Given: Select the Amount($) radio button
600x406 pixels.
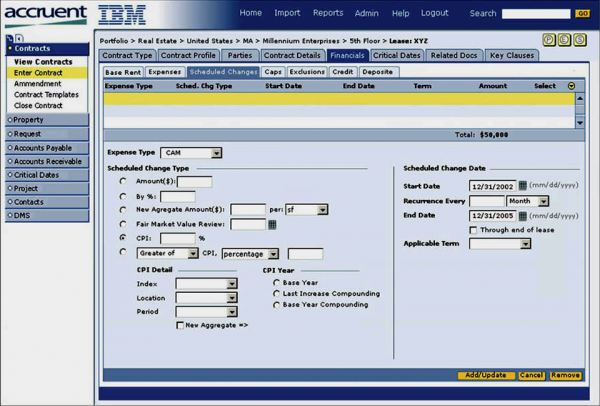Looking at the screenshot, I should (123, 181).
